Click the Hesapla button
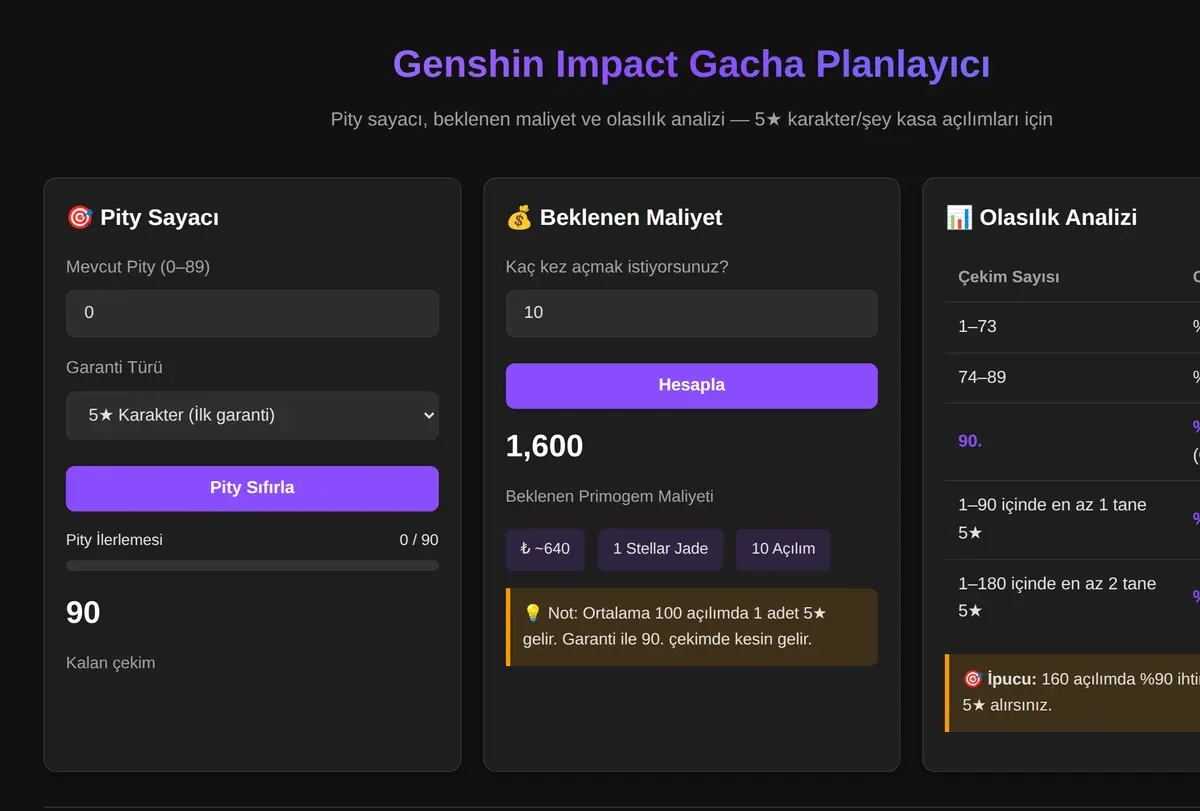 click(692, 386)
